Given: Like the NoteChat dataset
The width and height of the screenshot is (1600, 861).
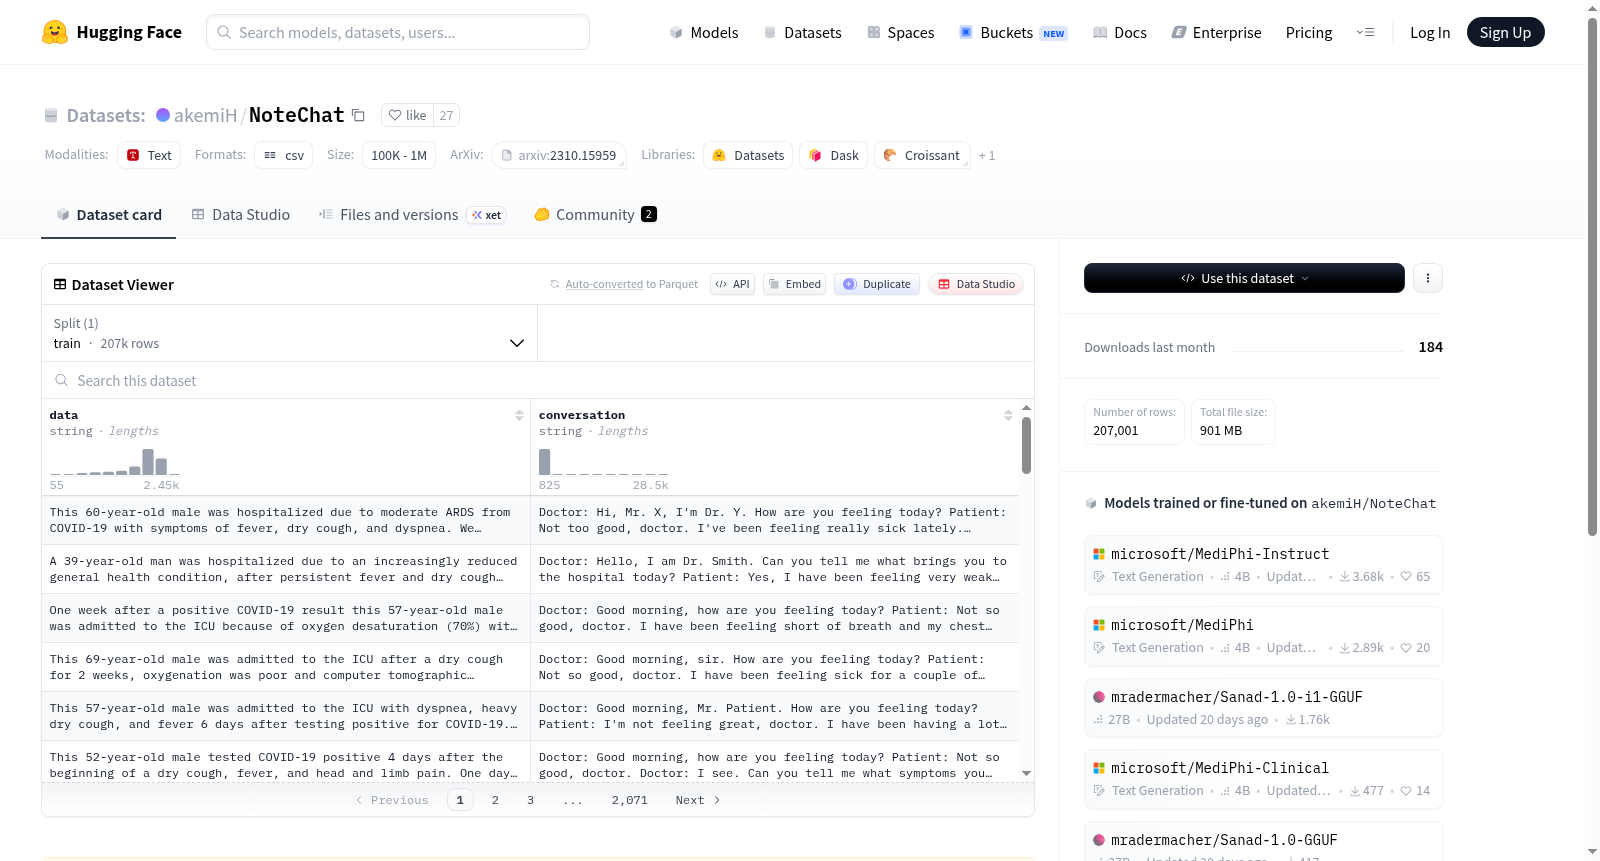Looking at the screenshot, I should coord(407,115).
